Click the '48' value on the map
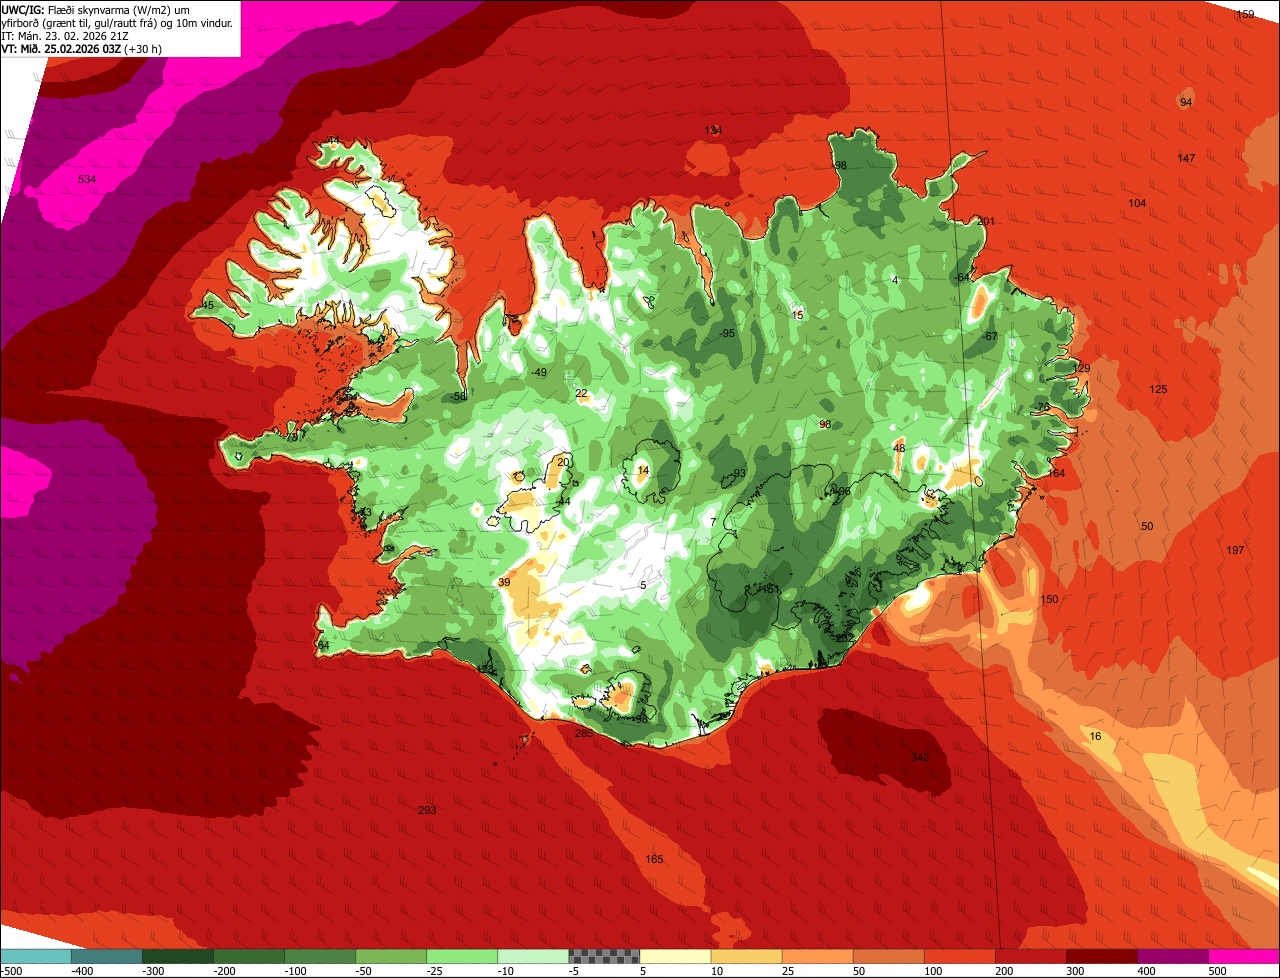 pyautogui.click(x=899, y=448)
